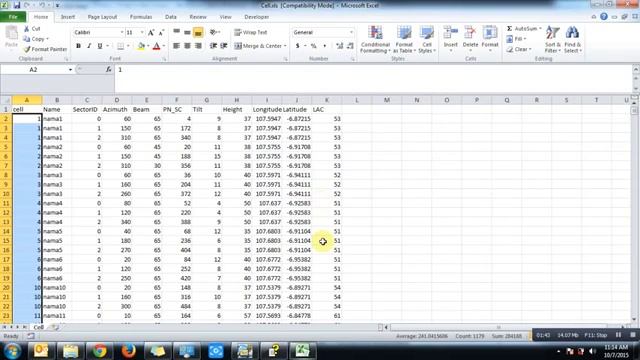Apply the yellow fill color

tap(141, 46)
